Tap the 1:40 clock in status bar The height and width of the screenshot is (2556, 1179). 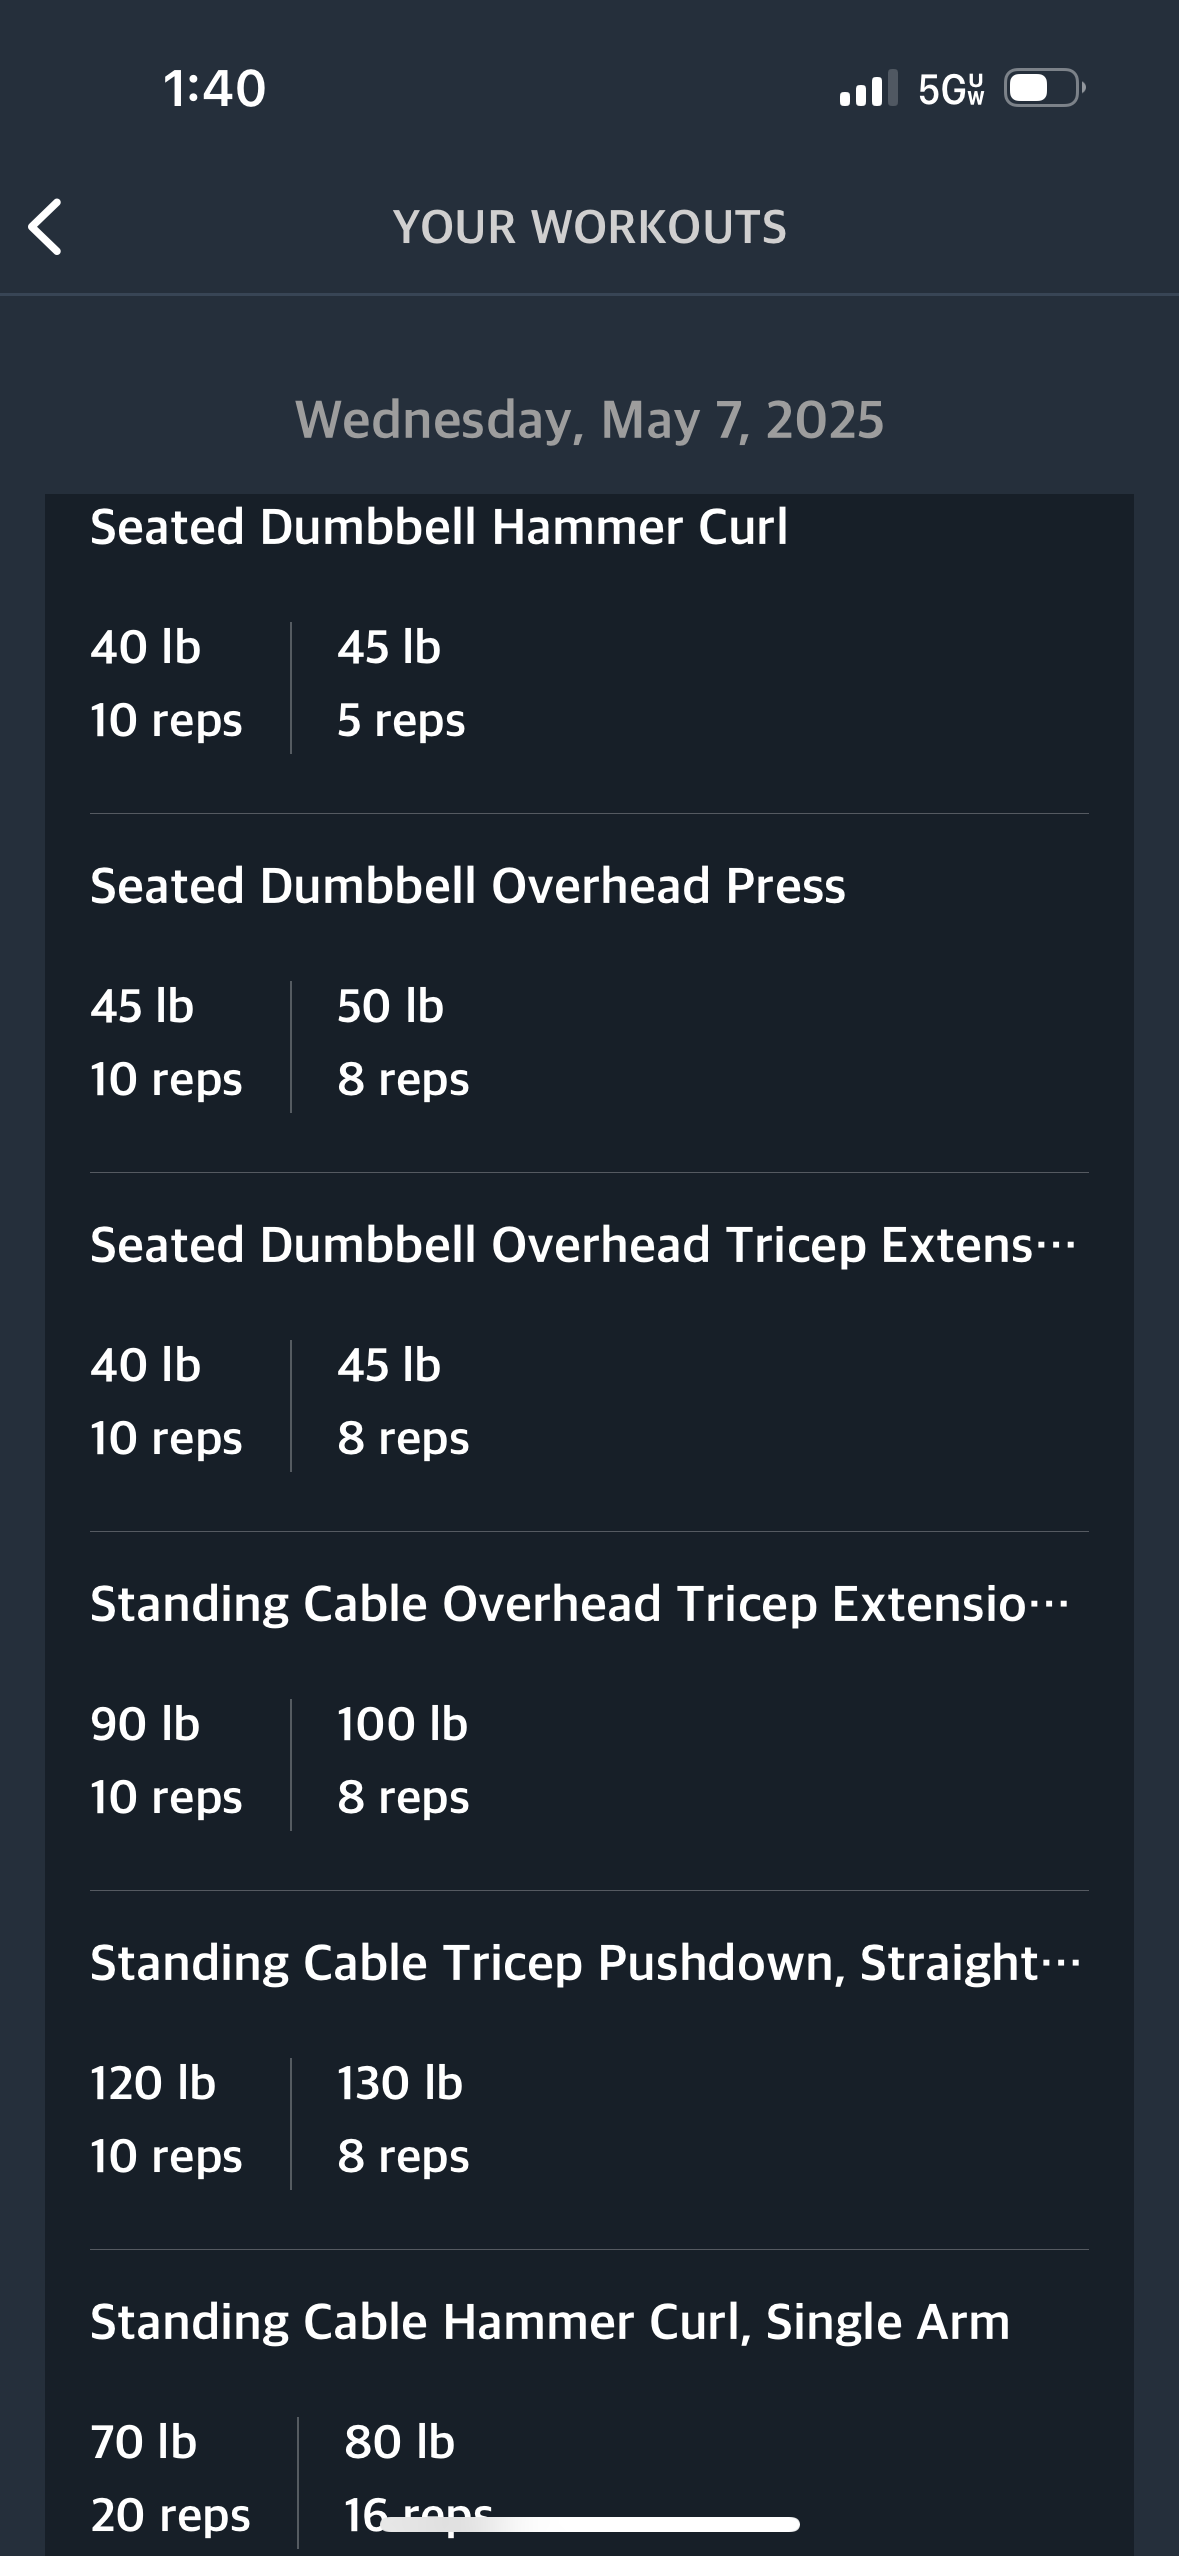214,88
